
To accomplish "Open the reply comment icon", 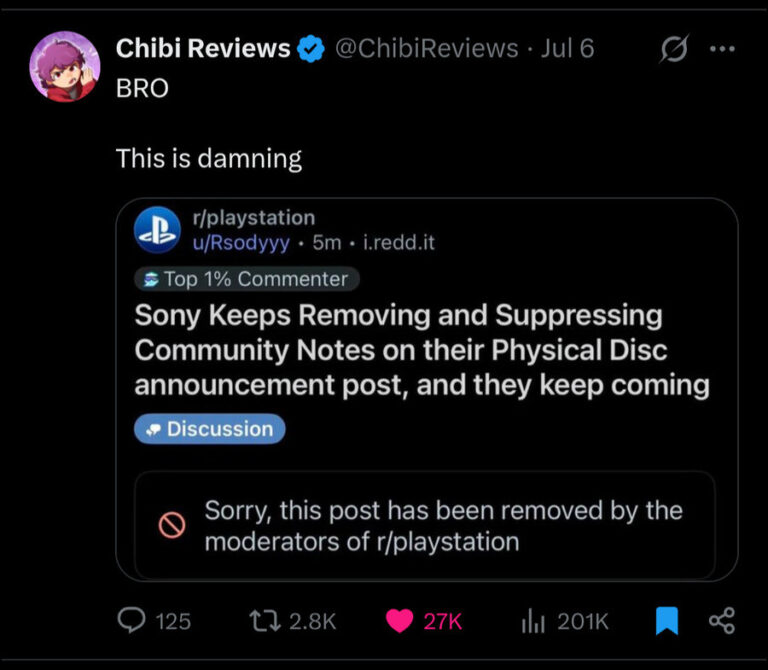I will 131,620.
